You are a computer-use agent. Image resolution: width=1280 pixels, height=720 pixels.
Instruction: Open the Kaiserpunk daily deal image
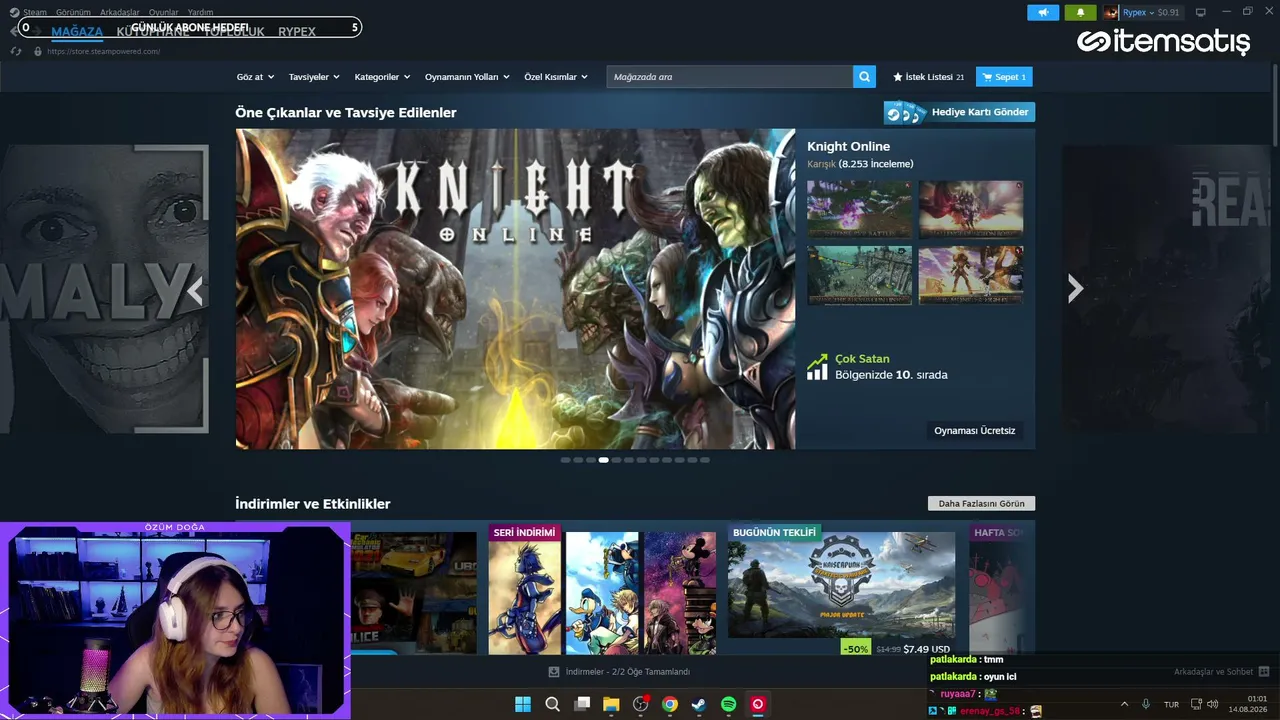click(841, 585)
